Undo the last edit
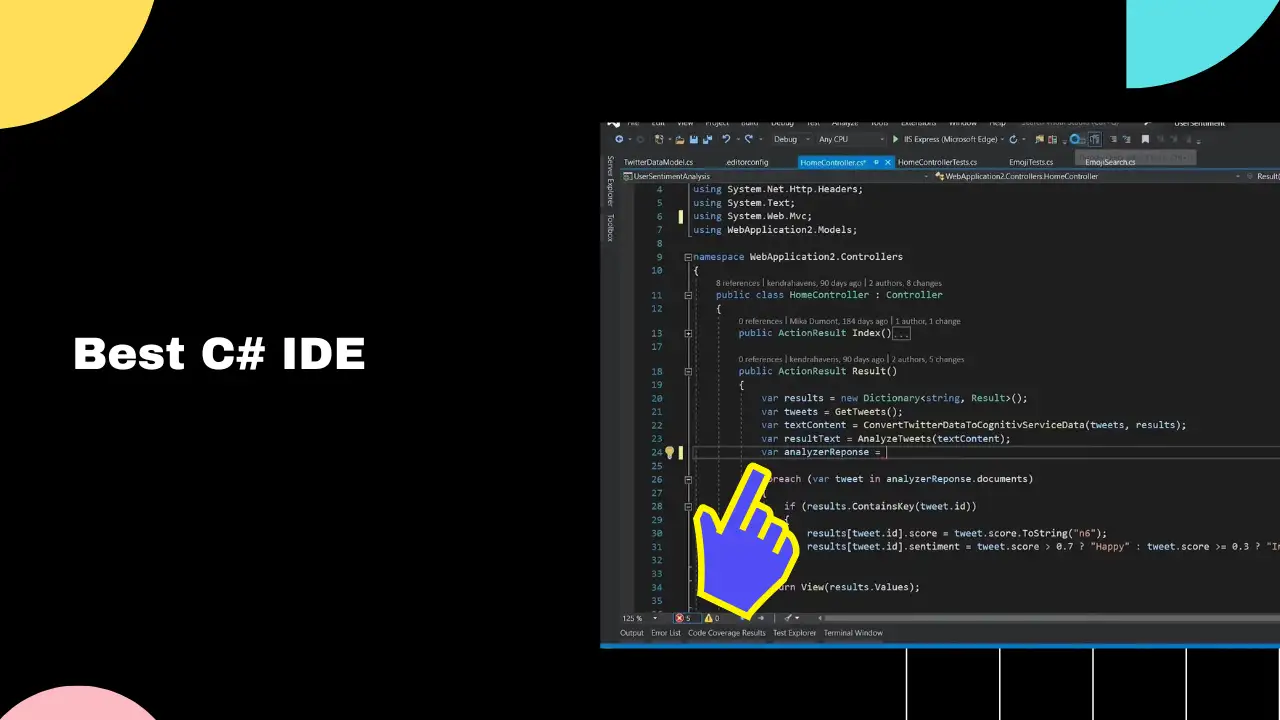 coord(726,139)
